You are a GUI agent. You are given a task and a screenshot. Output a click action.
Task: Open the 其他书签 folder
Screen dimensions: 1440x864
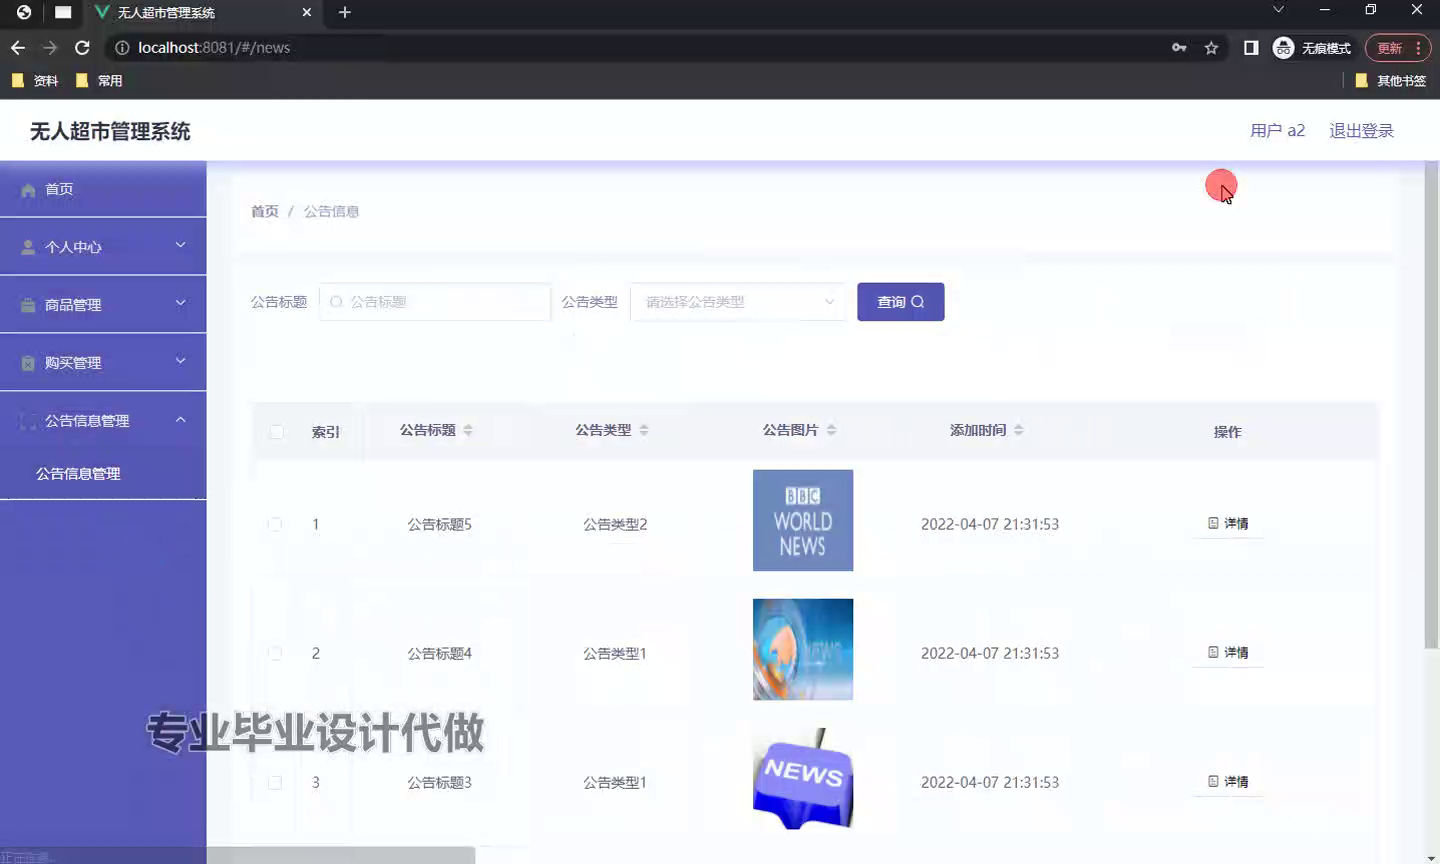1390,81
